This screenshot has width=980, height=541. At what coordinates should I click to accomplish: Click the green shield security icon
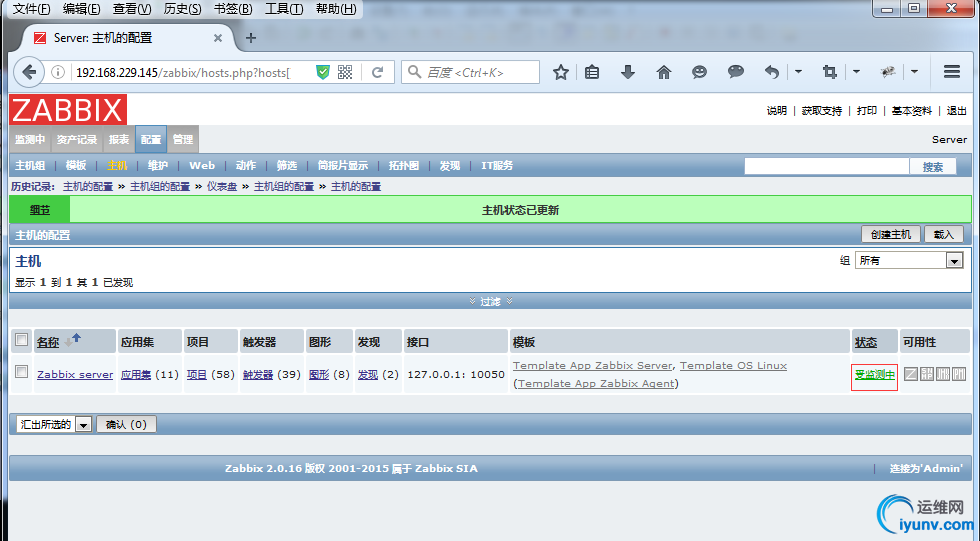322,72
